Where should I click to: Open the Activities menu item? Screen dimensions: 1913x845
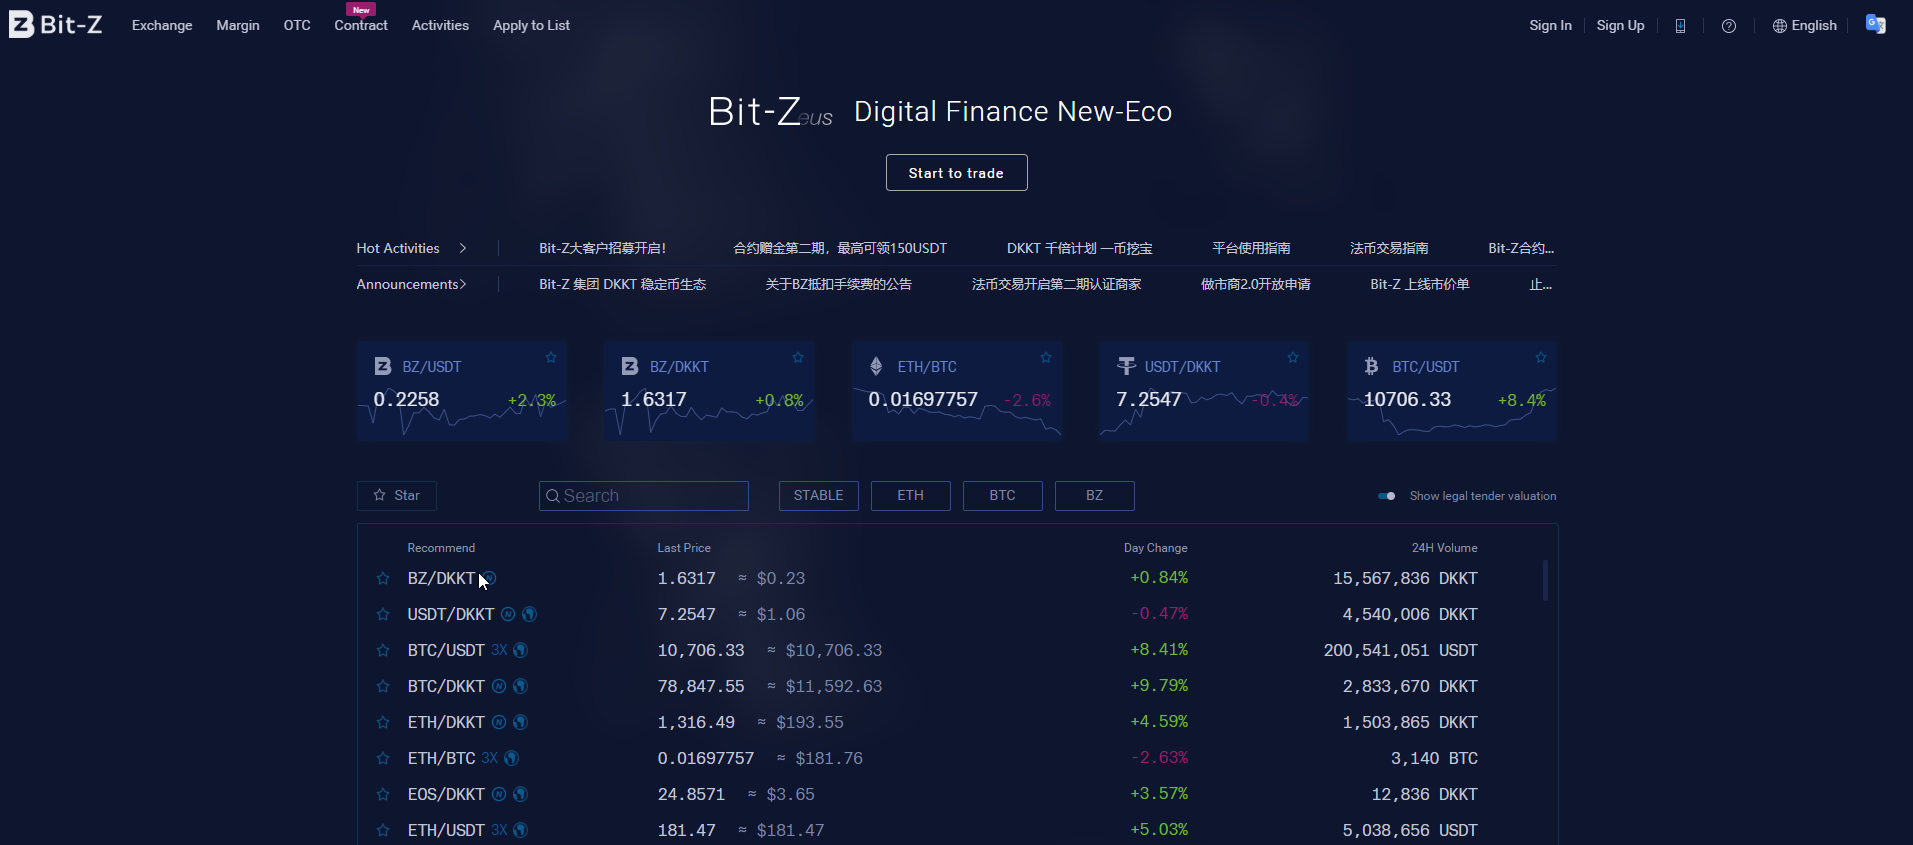(x=440, y=26)
